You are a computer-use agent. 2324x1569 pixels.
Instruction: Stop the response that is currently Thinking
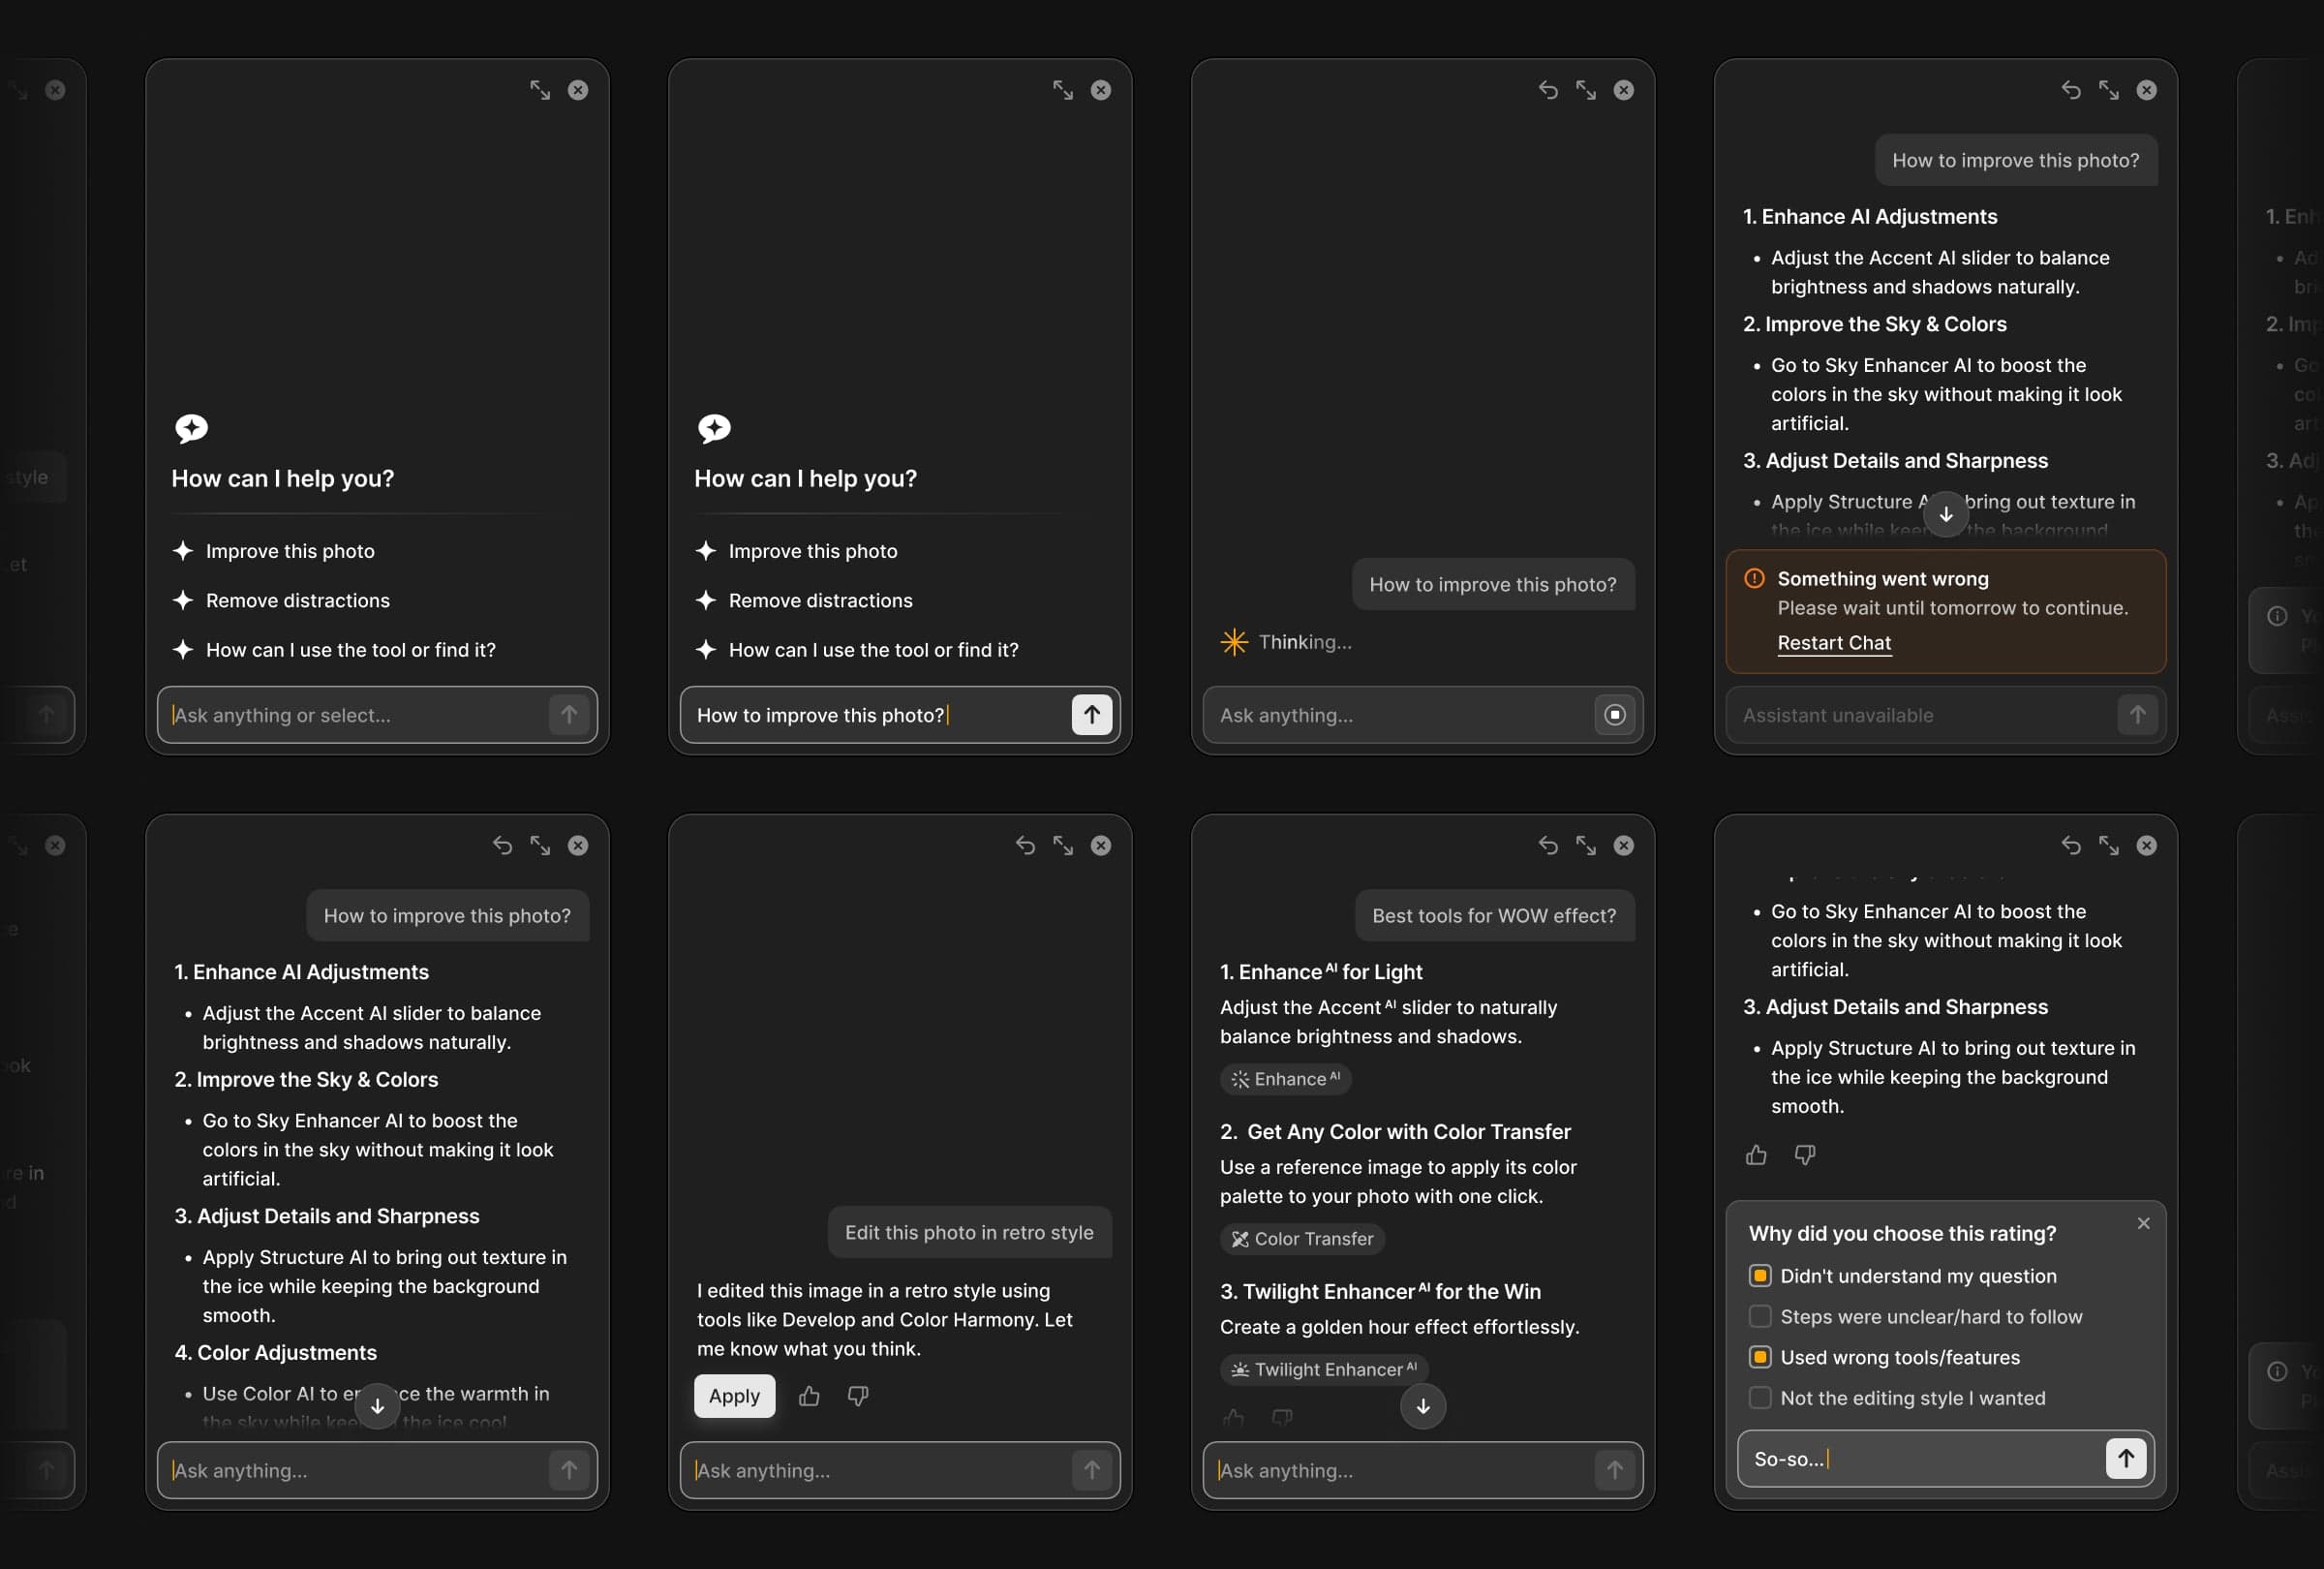click(1614, 715)
